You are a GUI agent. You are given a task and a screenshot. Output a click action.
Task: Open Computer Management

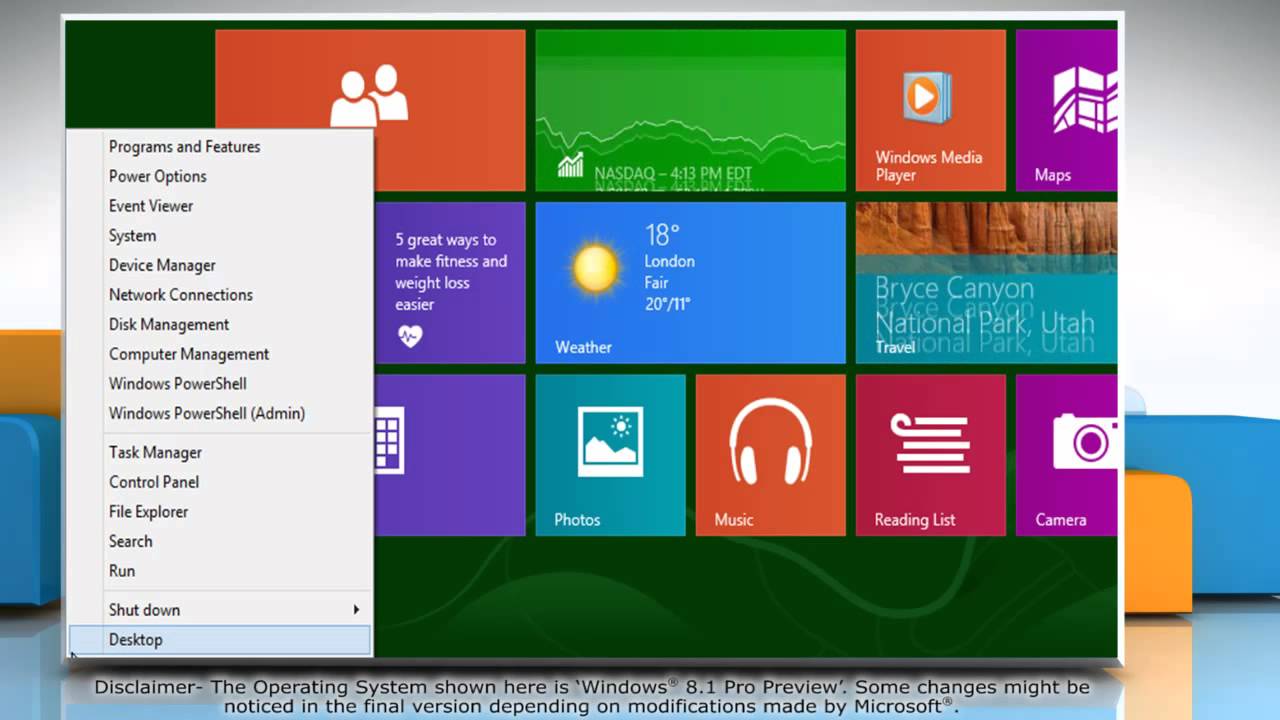tap(188, 354)
